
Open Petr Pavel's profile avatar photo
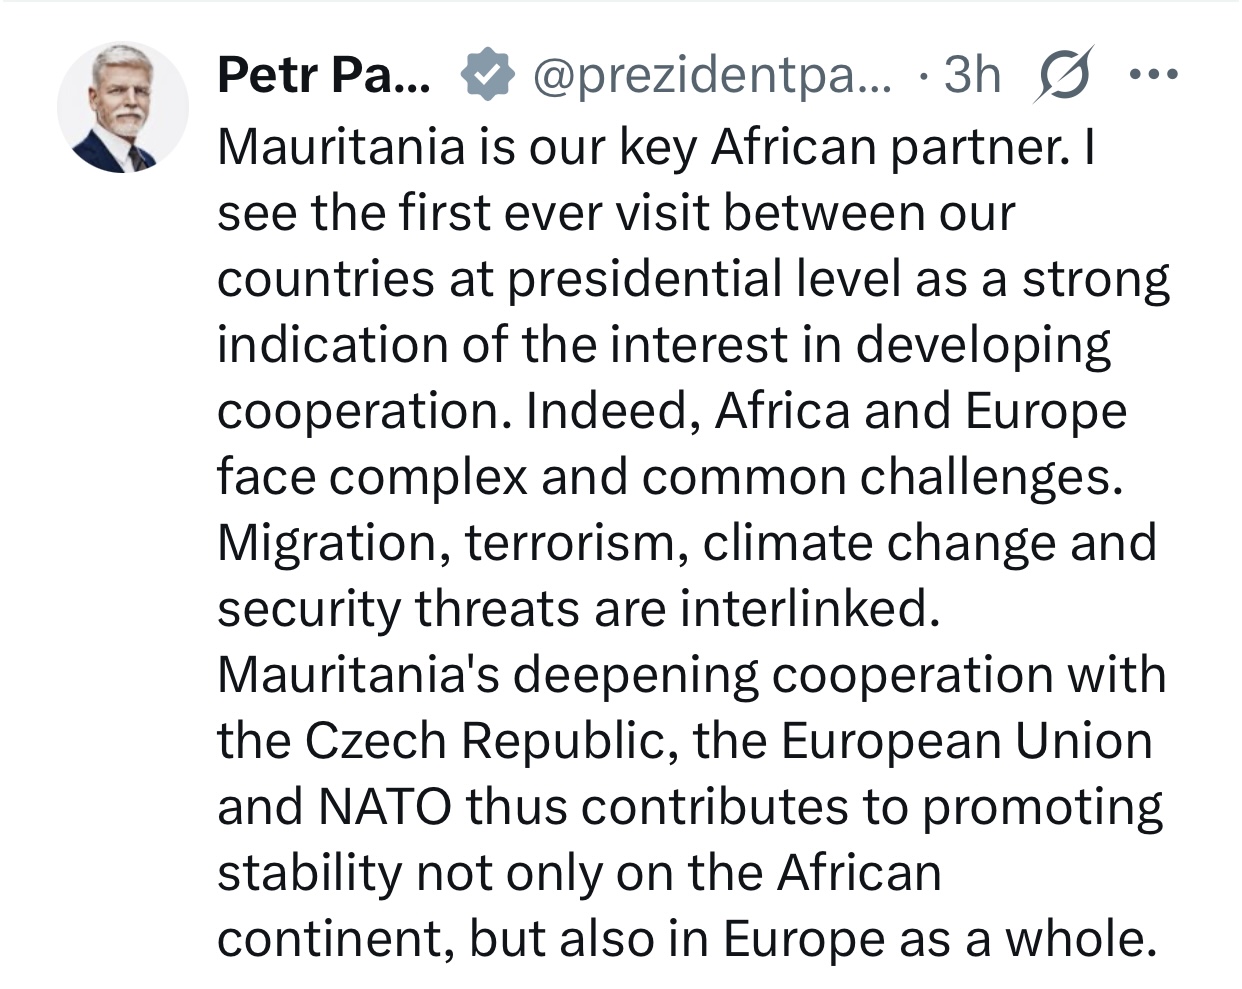123,107
